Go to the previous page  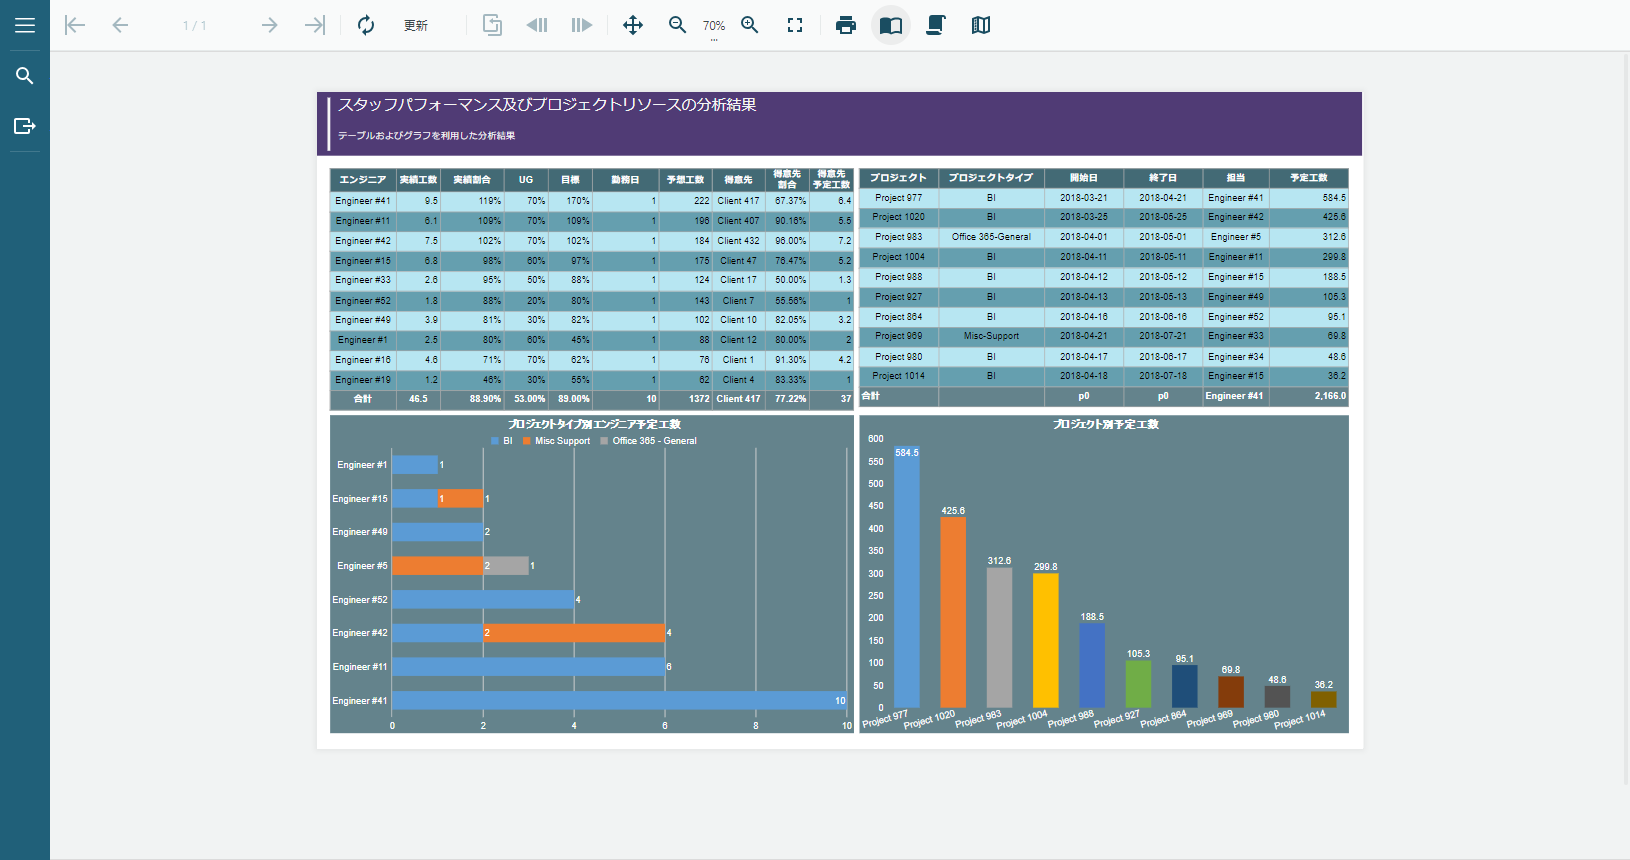tap(120, 25)
